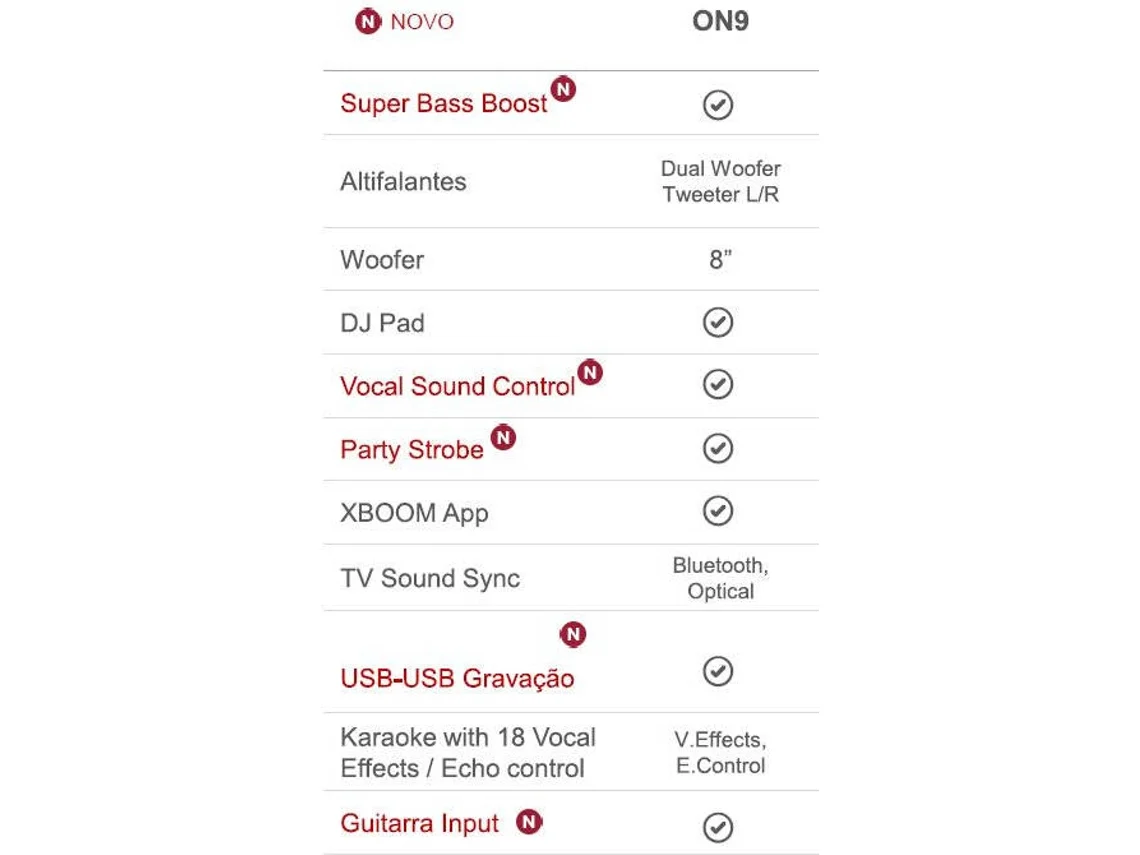Click the Super Bass Boost label
1140x855 pixels.
pos(443,103)
